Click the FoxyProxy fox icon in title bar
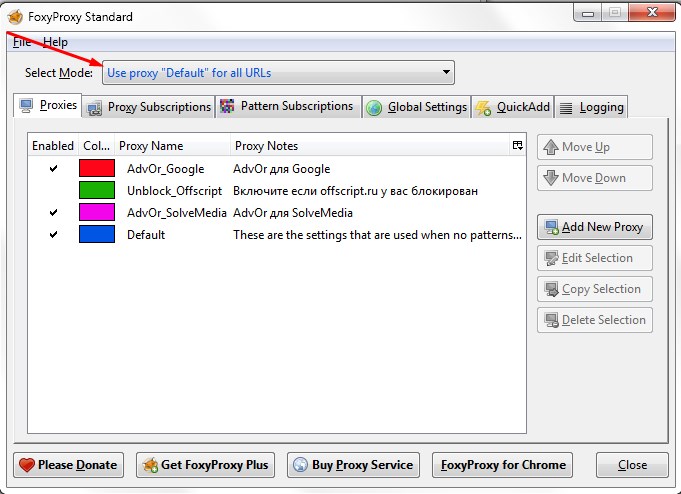Viewport: 681px width, 494px height. pyautogui.click(x=15, y=17)
